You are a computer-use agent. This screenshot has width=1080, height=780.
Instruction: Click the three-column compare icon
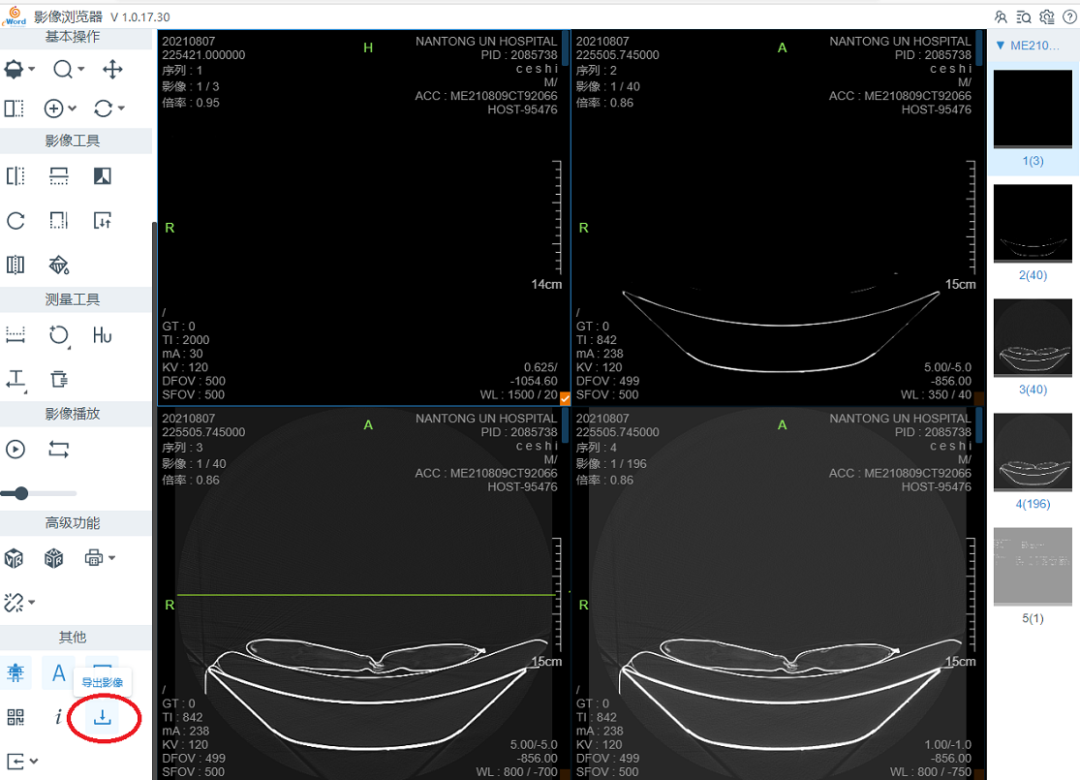(x=15, y=265)
